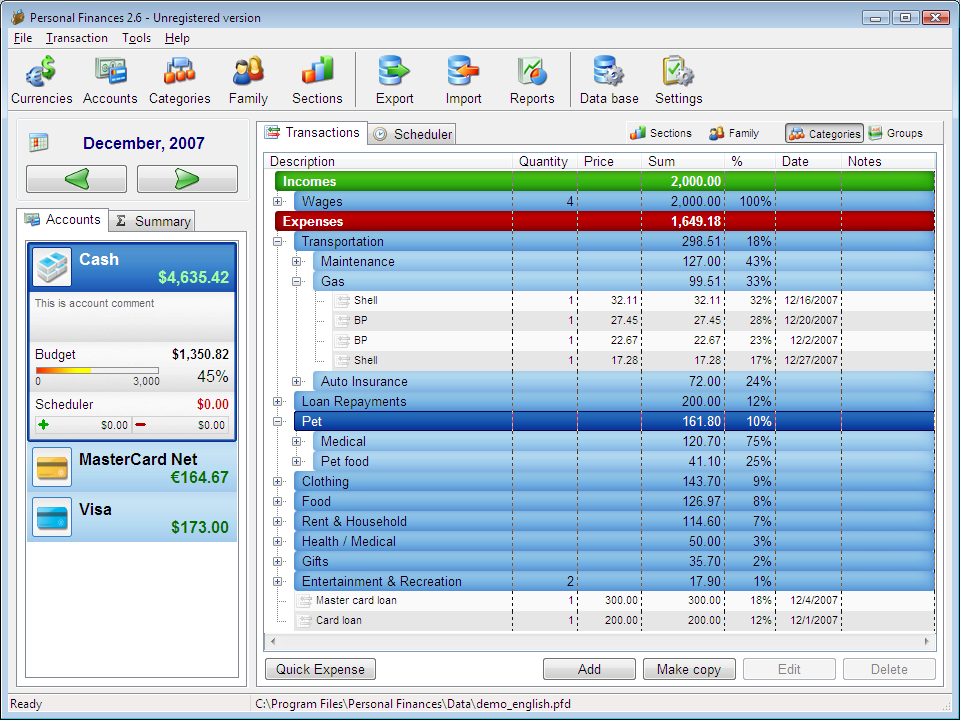Click the Cash budget progress bar
960x720 pixels.
click(x=97, y=370)
